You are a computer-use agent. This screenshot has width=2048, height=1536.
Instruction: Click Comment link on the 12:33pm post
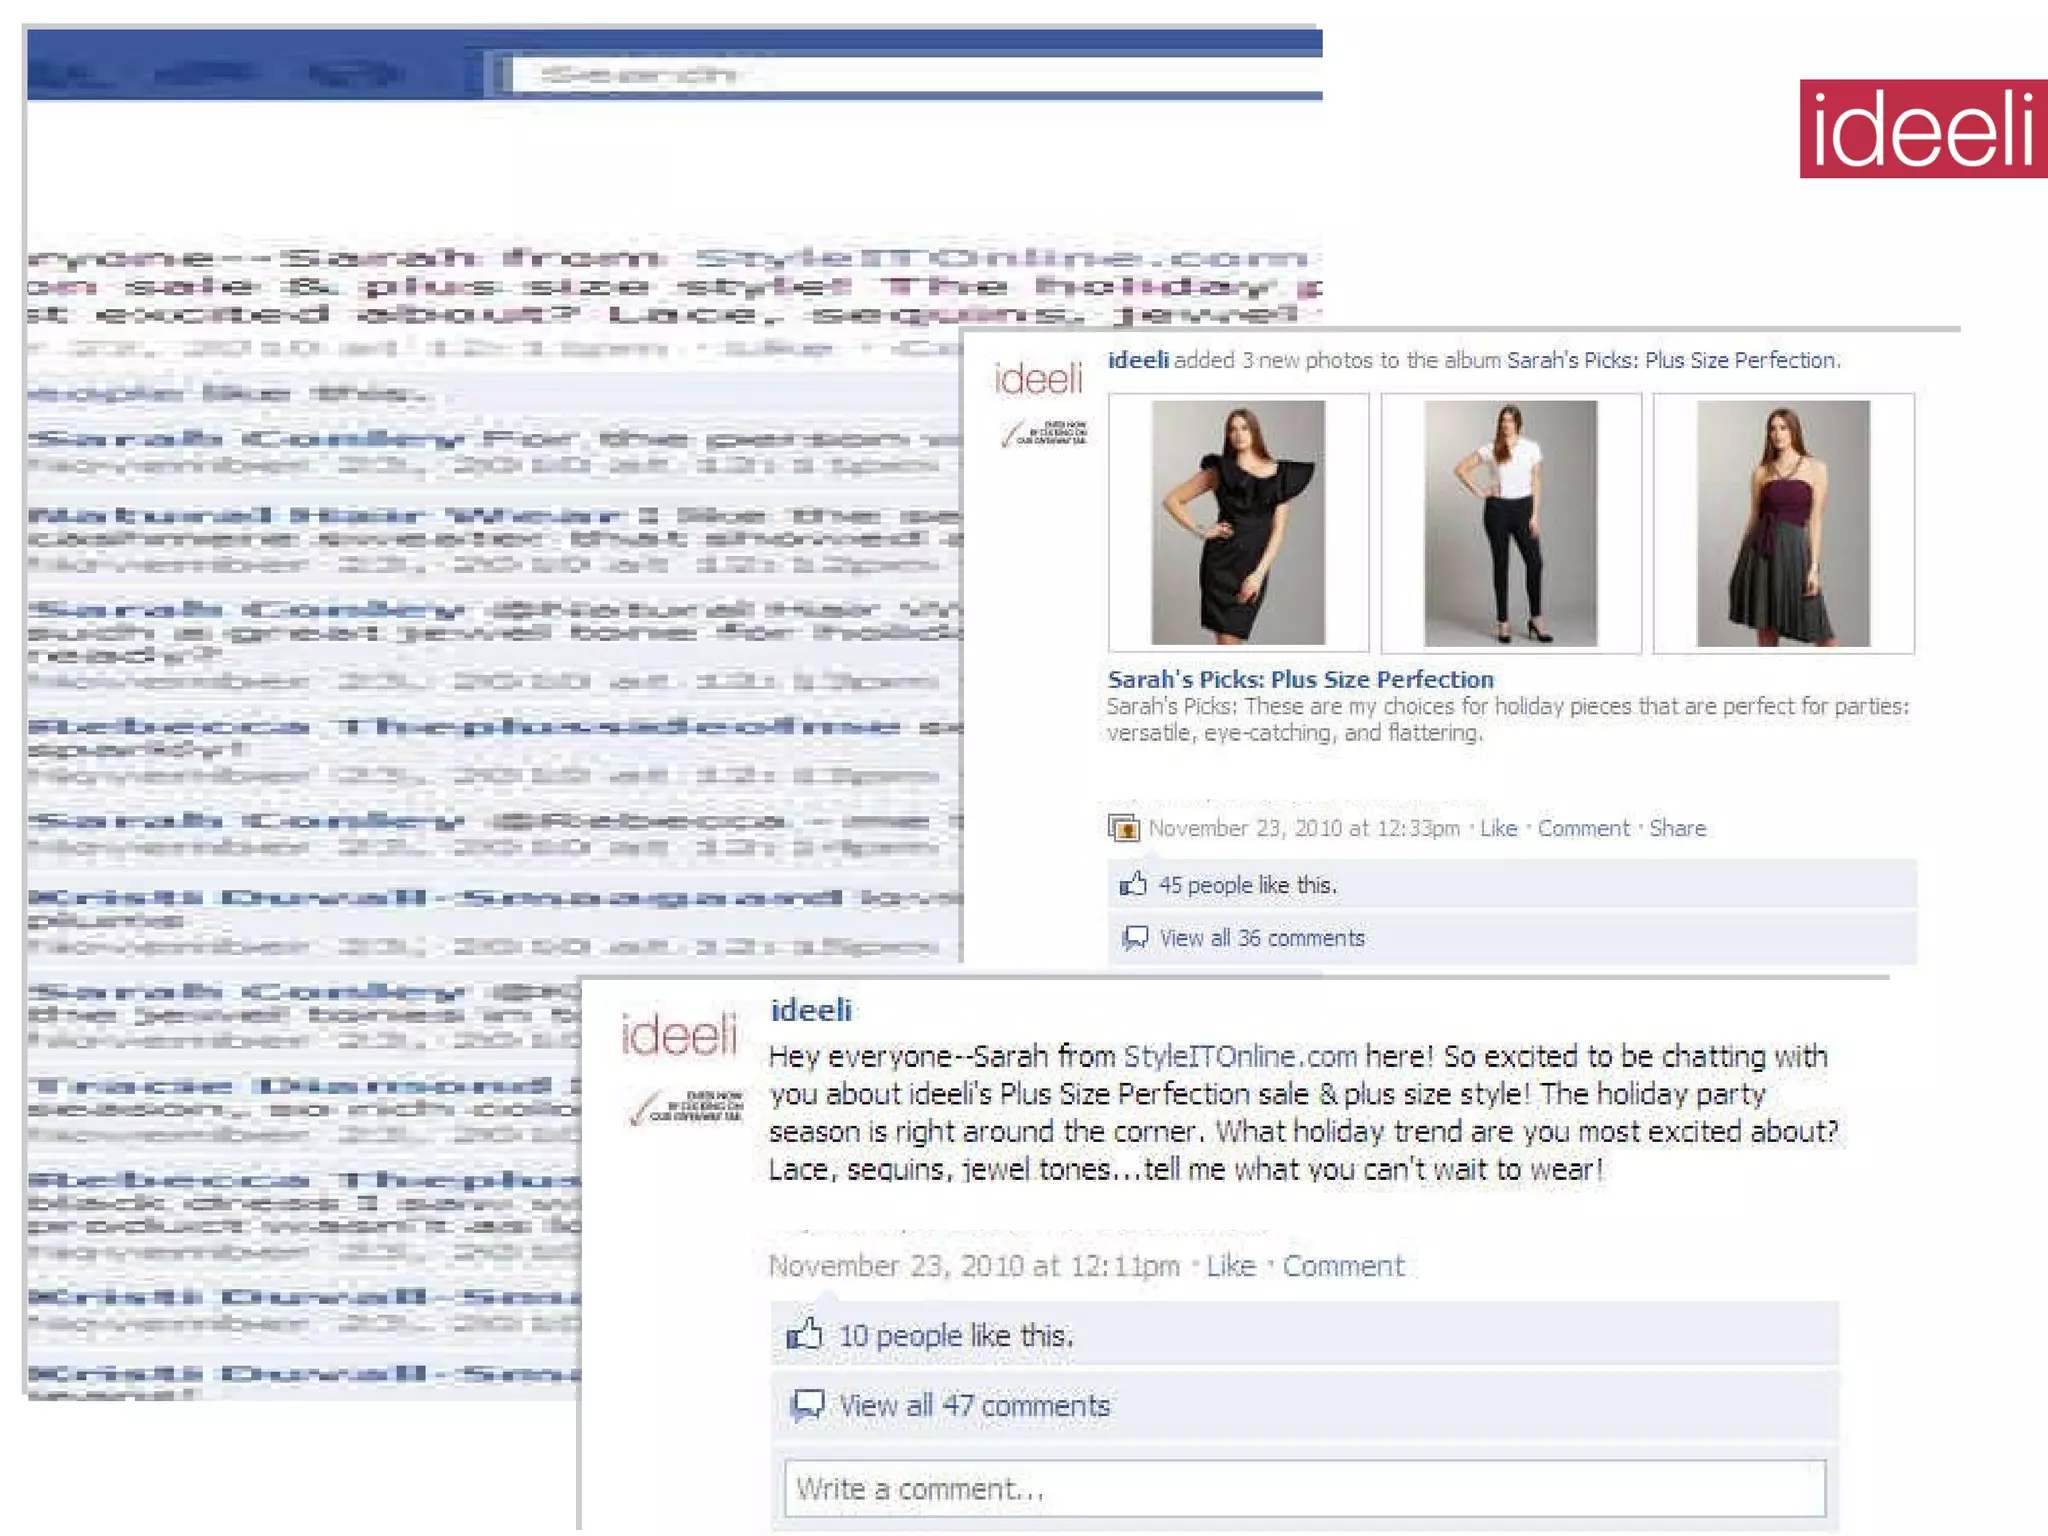click(x=1583, y=828)
